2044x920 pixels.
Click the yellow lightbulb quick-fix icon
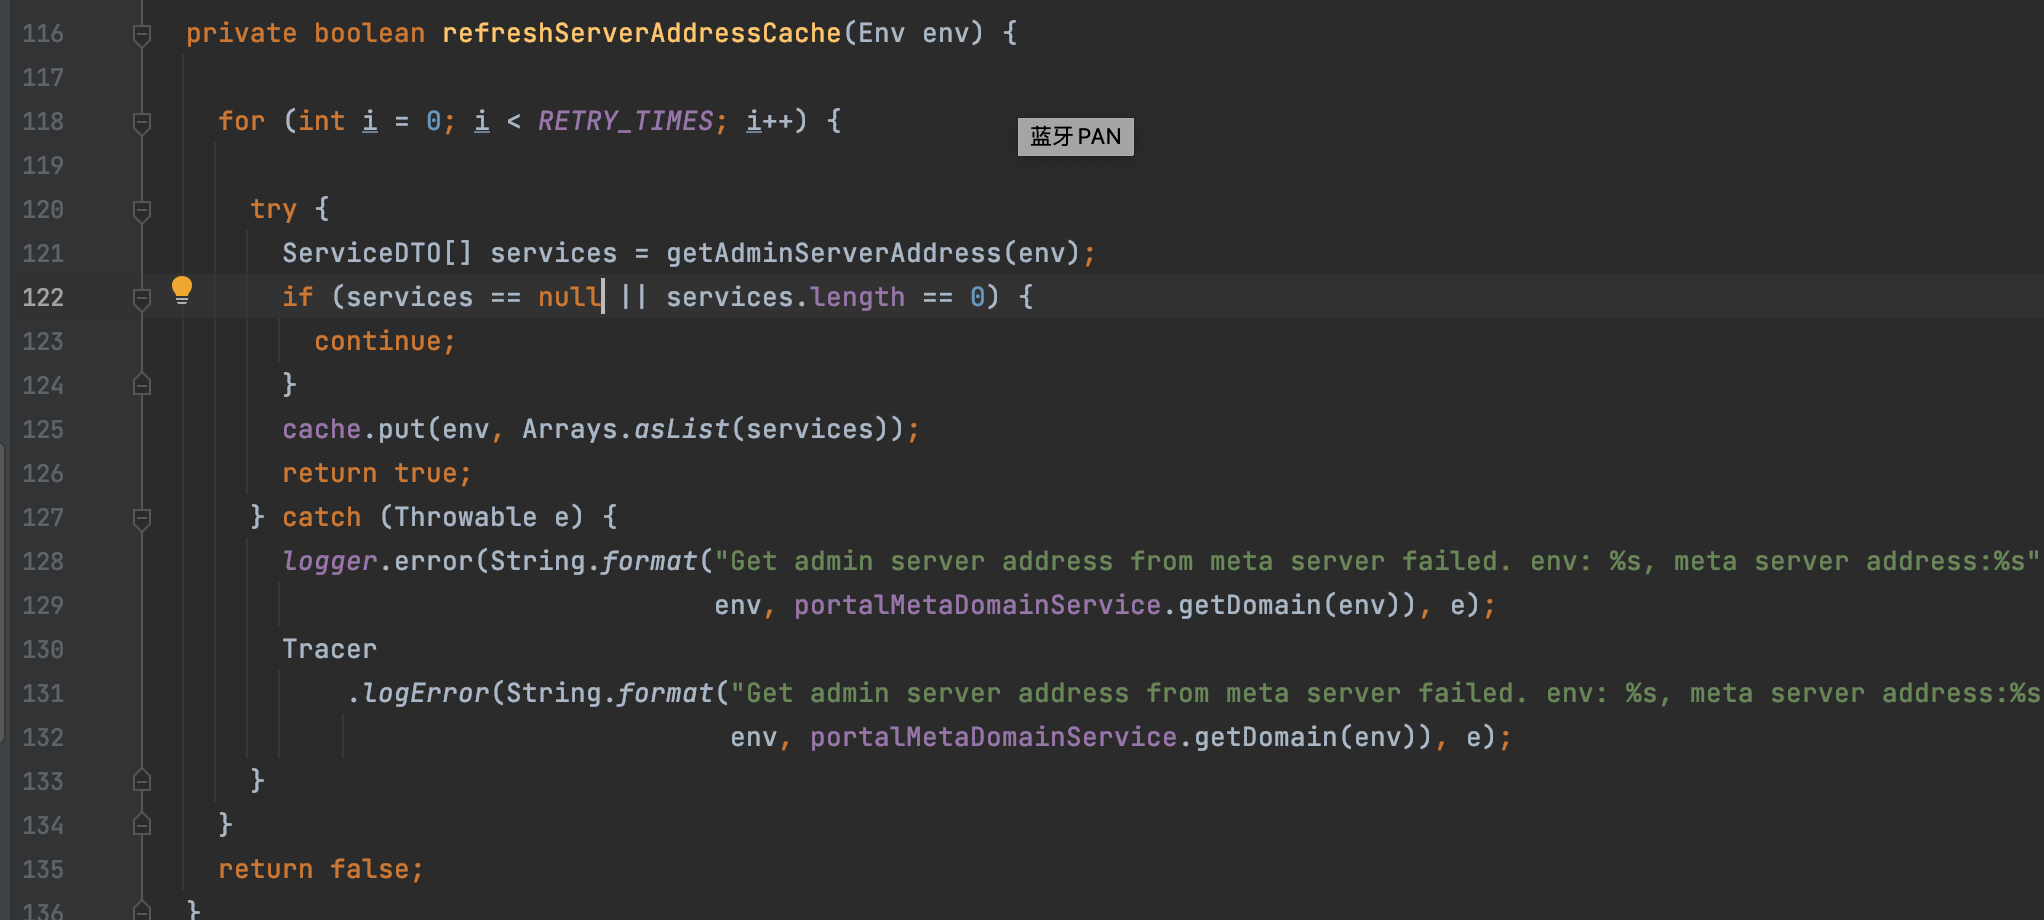181,290
